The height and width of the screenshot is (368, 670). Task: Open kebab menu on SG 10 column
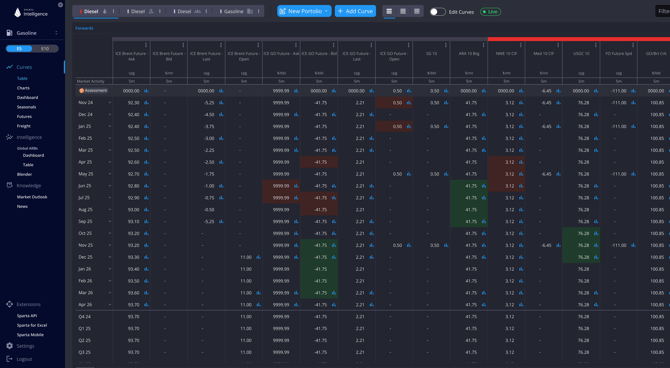coord(446,45)
